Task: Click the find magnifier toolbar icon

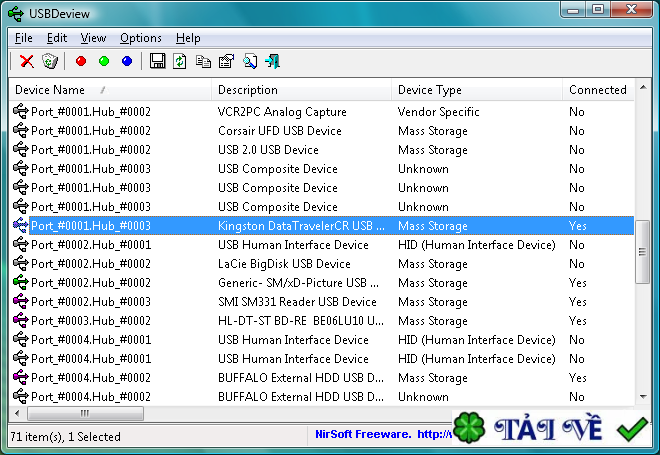Action: pos(249,62)
